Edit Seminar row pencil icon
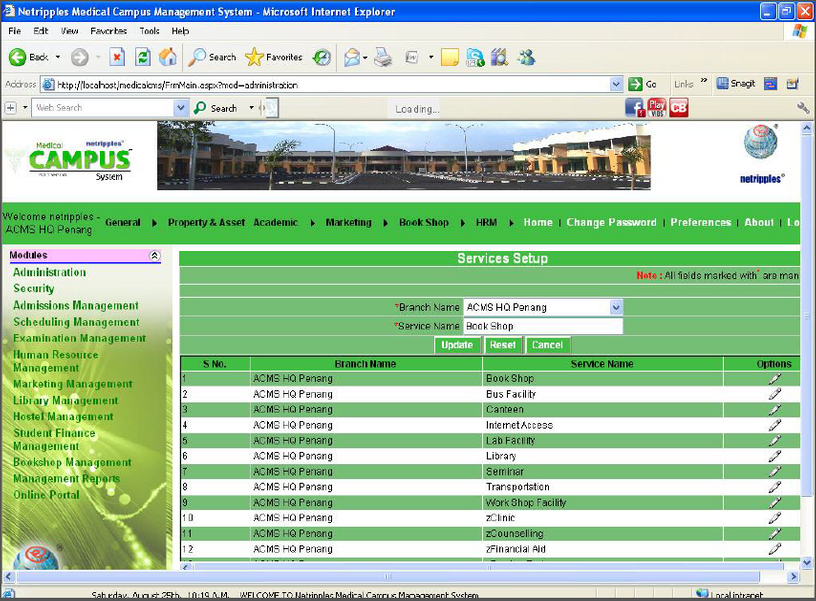The image size is (816, 601). pyautogui.click(x=774, y=471)
